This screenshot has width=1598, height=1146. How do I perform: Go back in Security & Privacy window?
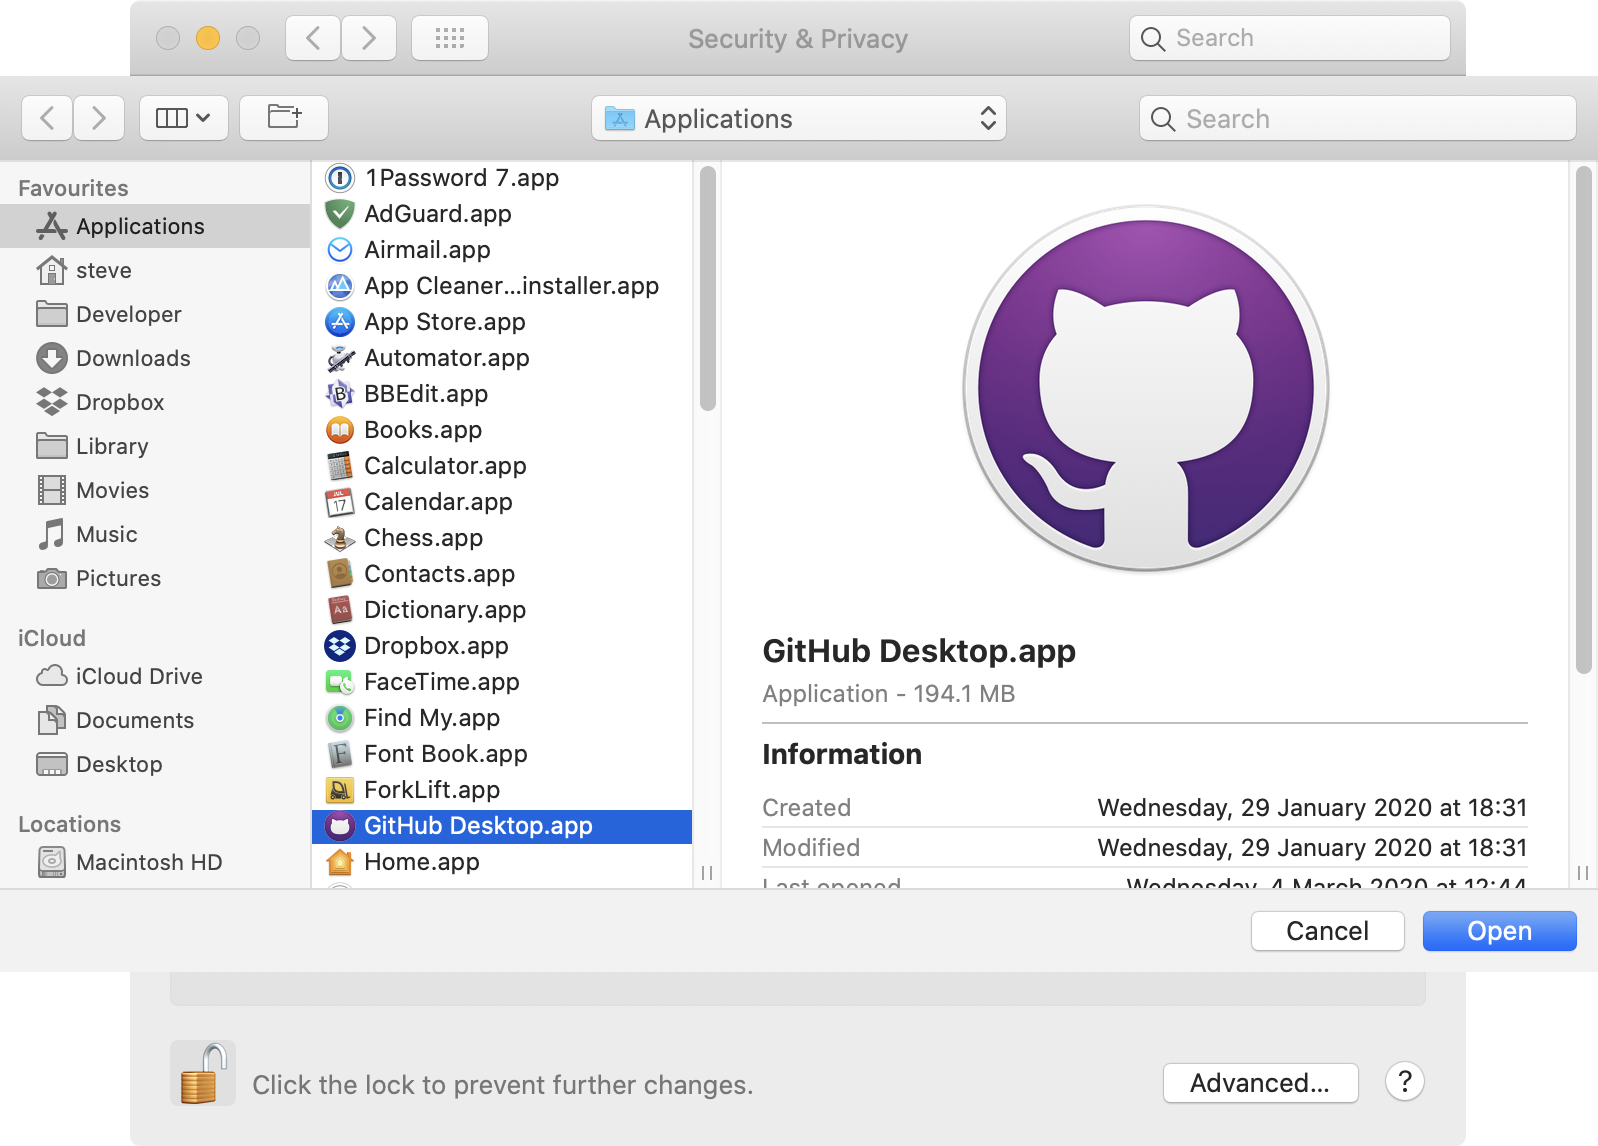pos(313,38)
